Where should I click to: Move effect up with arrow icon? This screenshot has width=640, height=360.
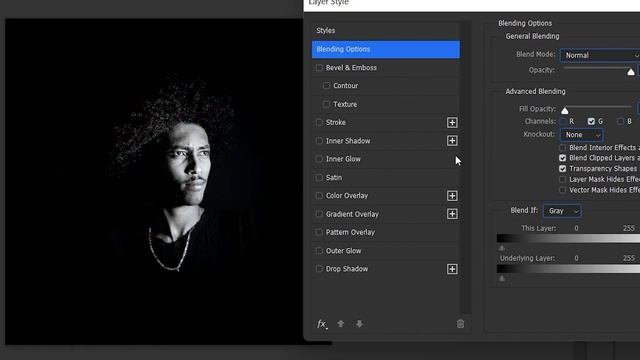coord(340,324)
